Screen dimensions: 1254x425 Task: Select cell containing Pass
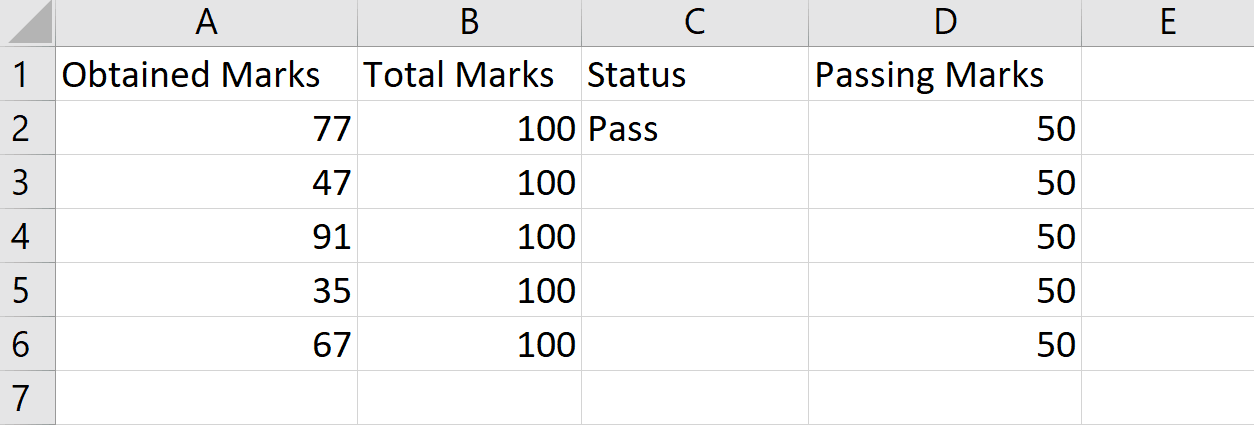click(x=695, y=128)
